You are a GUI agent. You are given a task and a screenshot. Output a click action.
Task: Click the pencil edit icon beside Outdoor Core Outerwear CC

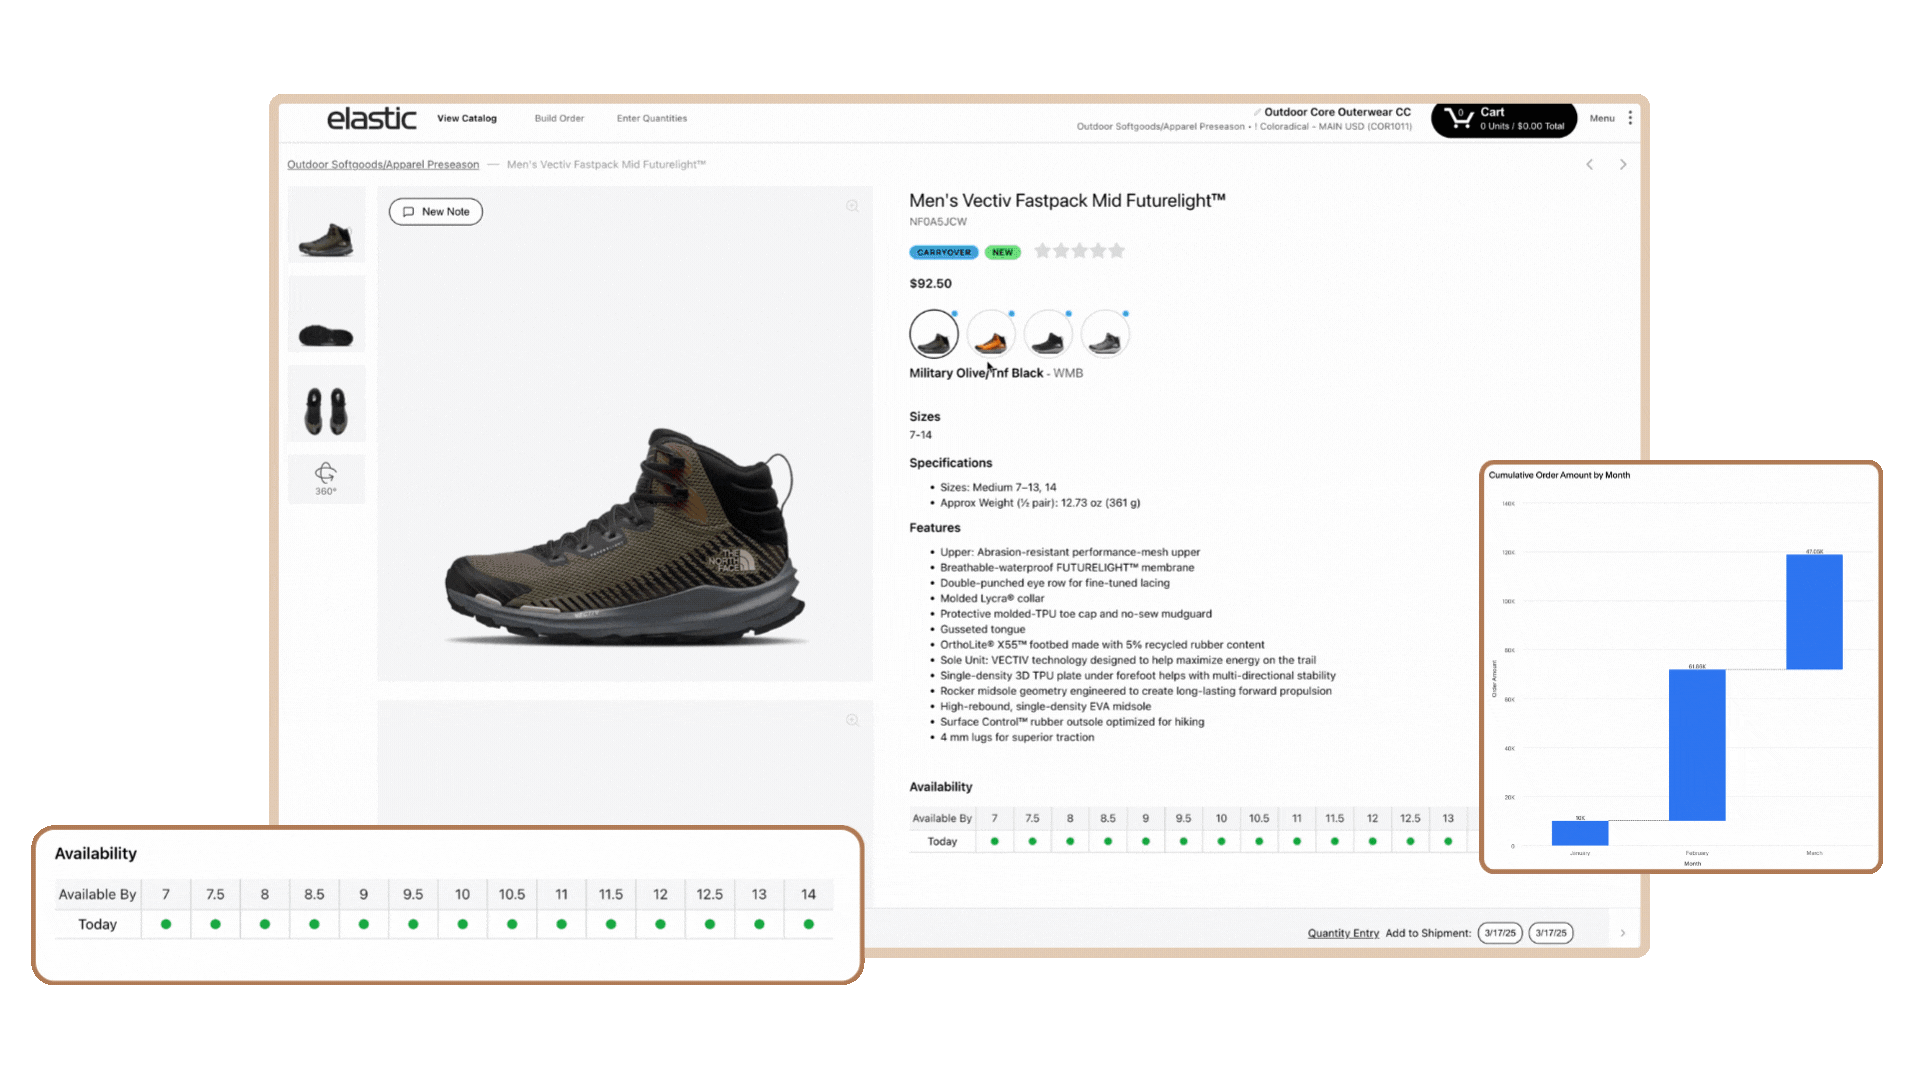pyautogui.click(x=1257, y=112)
